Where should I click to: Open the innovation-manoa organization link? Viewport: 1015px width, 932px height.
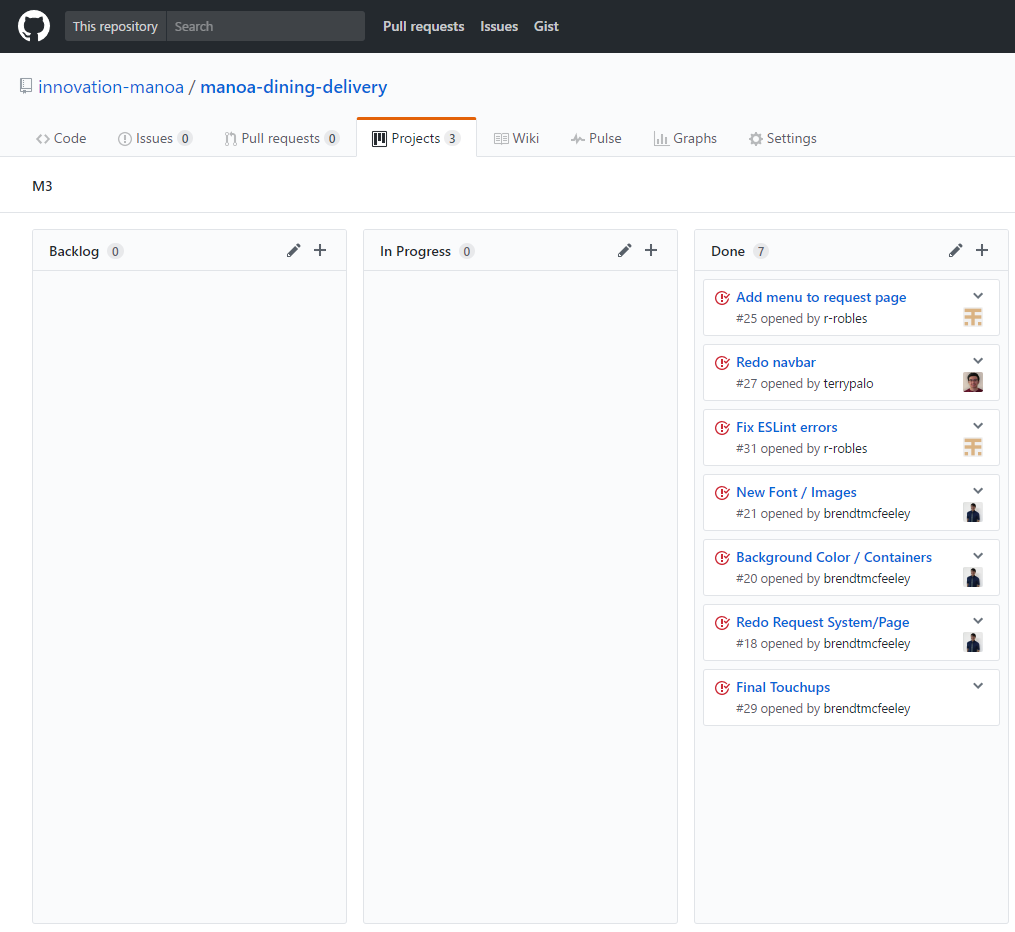coord(111,87)
